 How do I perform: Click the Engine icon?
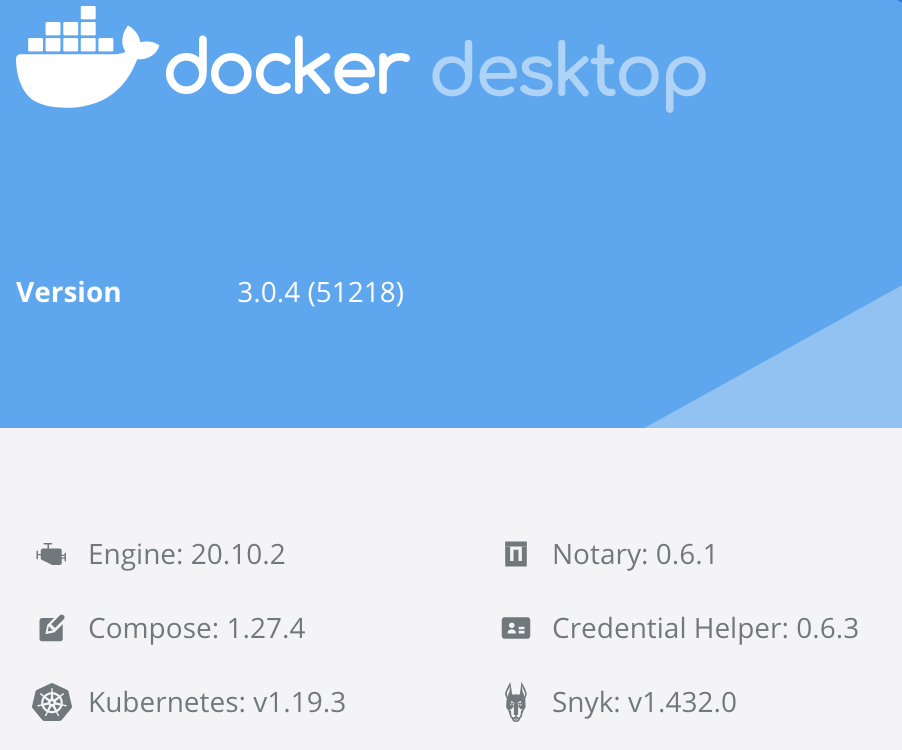click(x=51, y=555)
